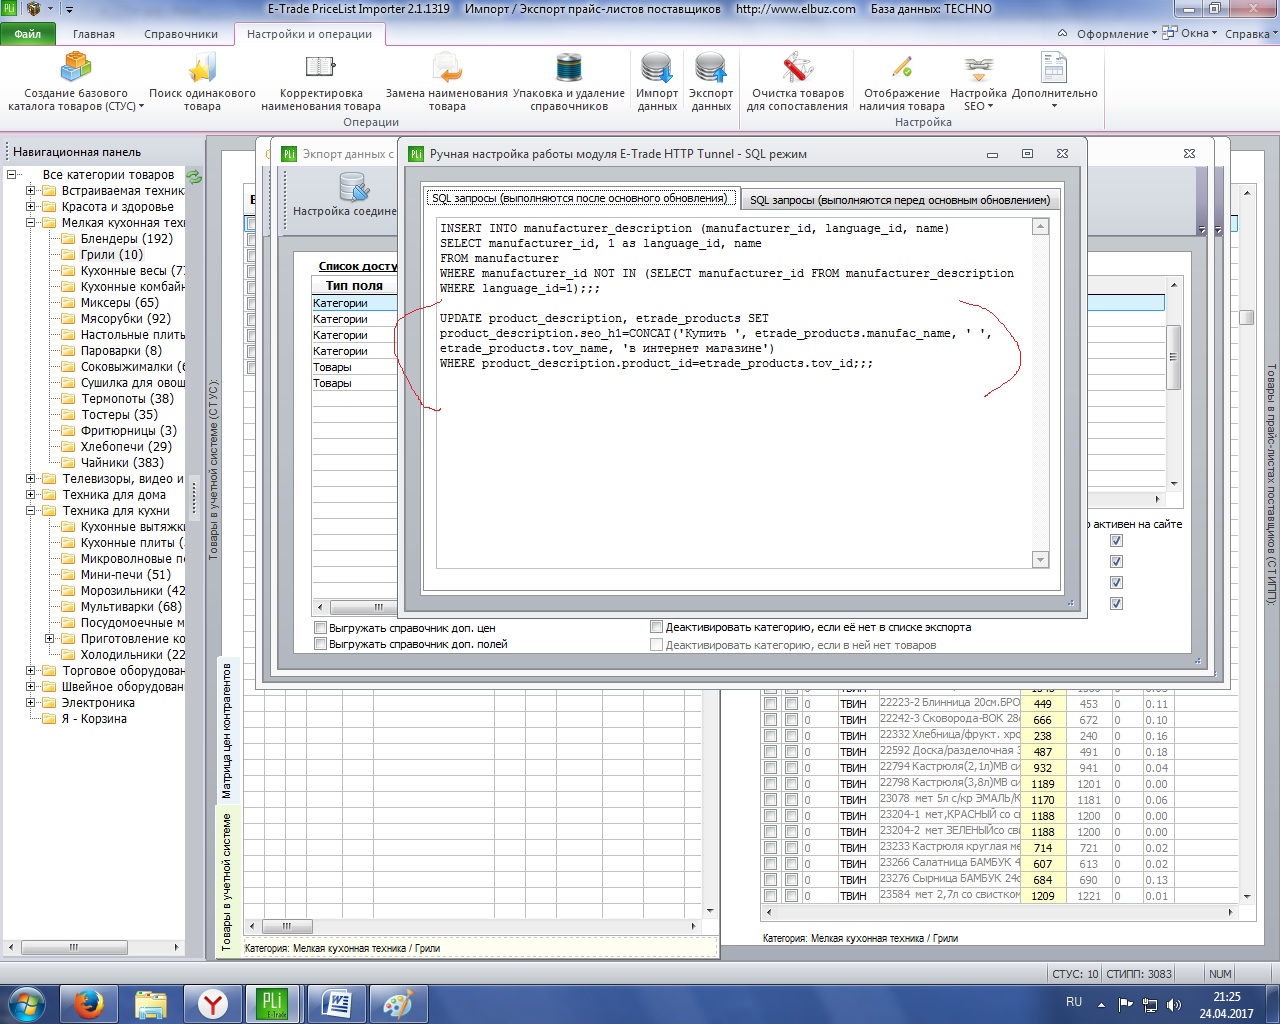
Task: Expand Телевизоры, видео tree node
Action: point(31,479)
